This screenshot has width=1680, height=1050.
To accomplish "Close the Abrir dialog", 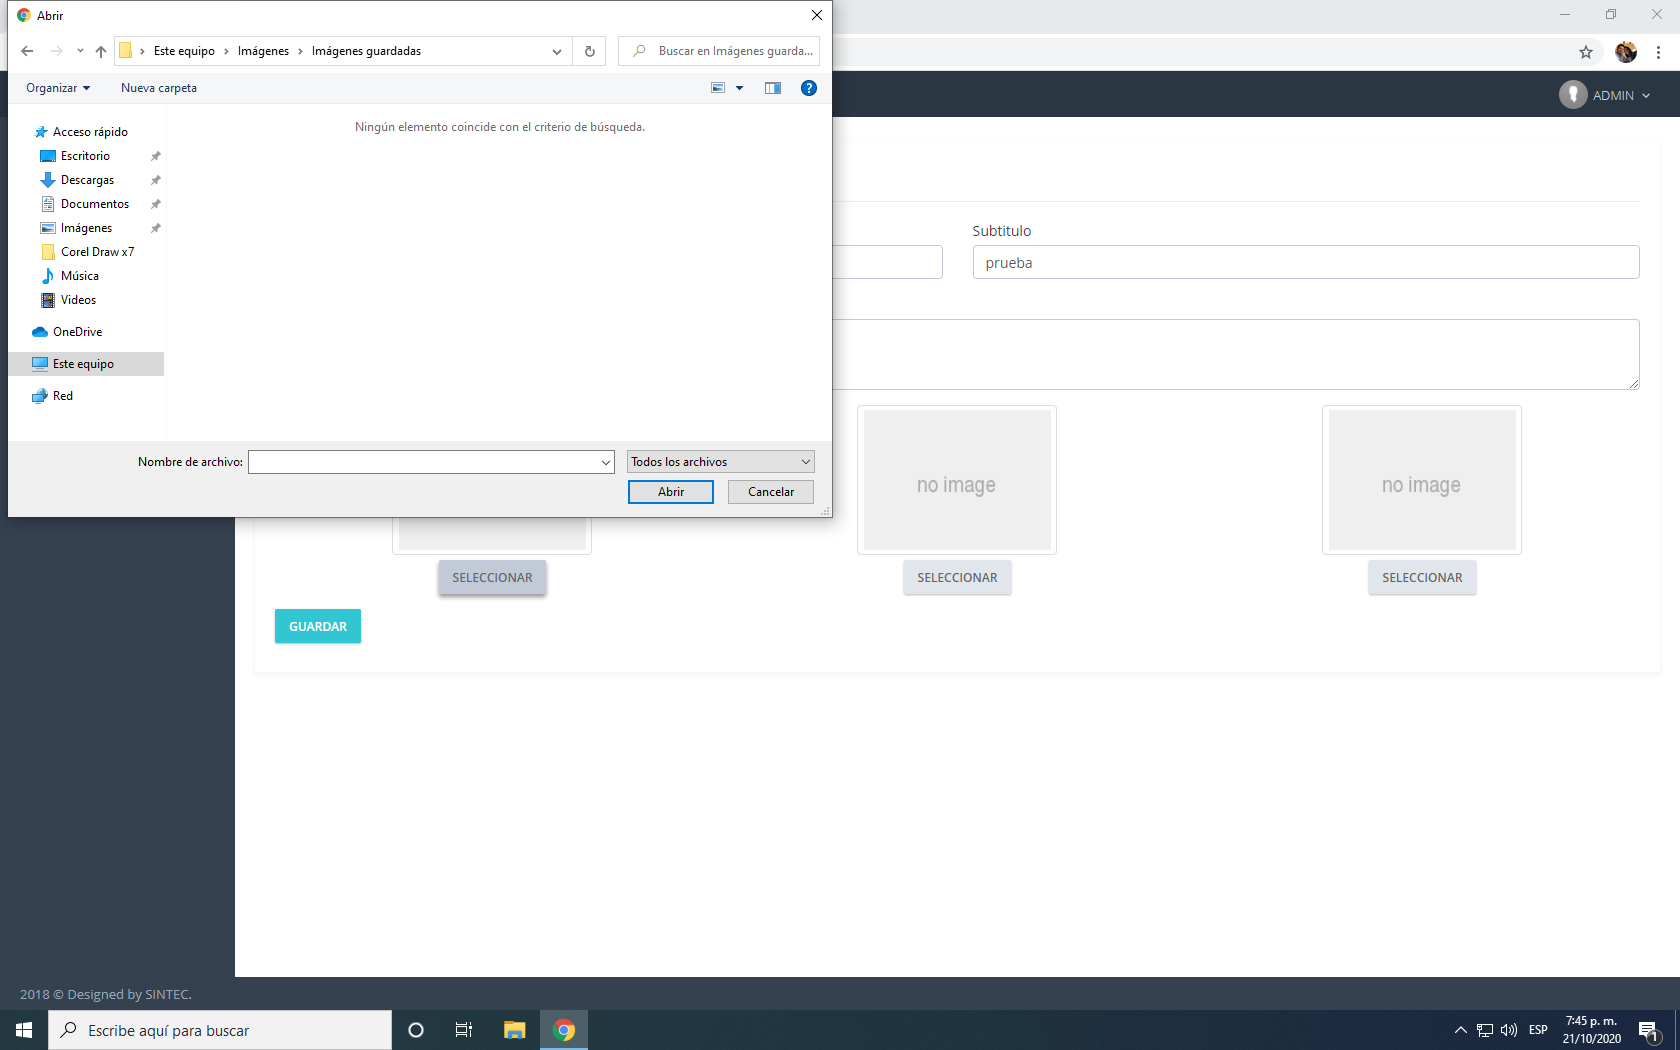I will [x=817, y=15].
